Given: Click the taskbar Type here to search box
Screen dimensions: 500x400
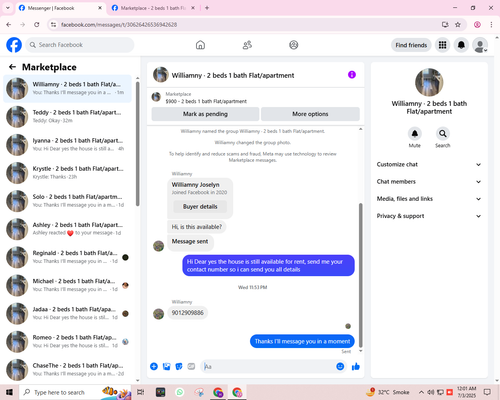Looking at the screenshot, I should click(75, 392).
